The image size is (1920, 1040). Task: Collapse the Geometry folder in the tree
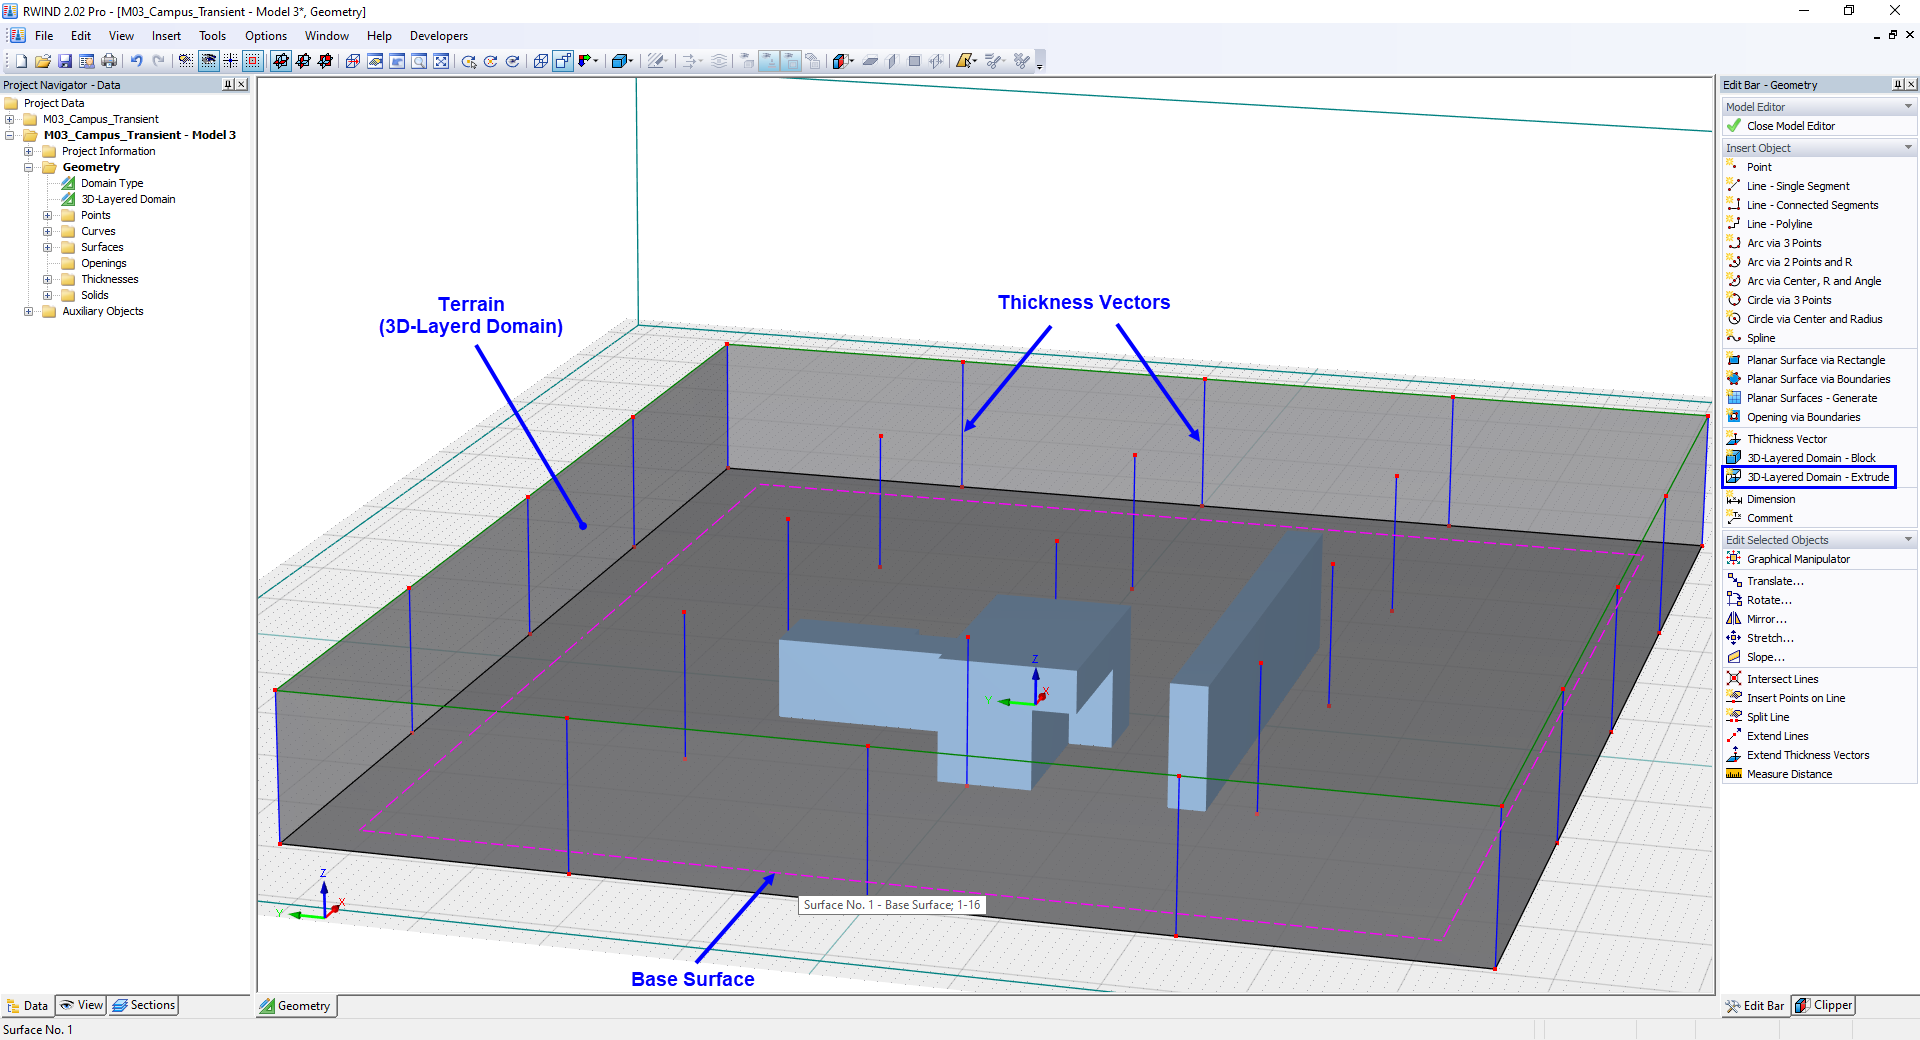coord(29,167)
